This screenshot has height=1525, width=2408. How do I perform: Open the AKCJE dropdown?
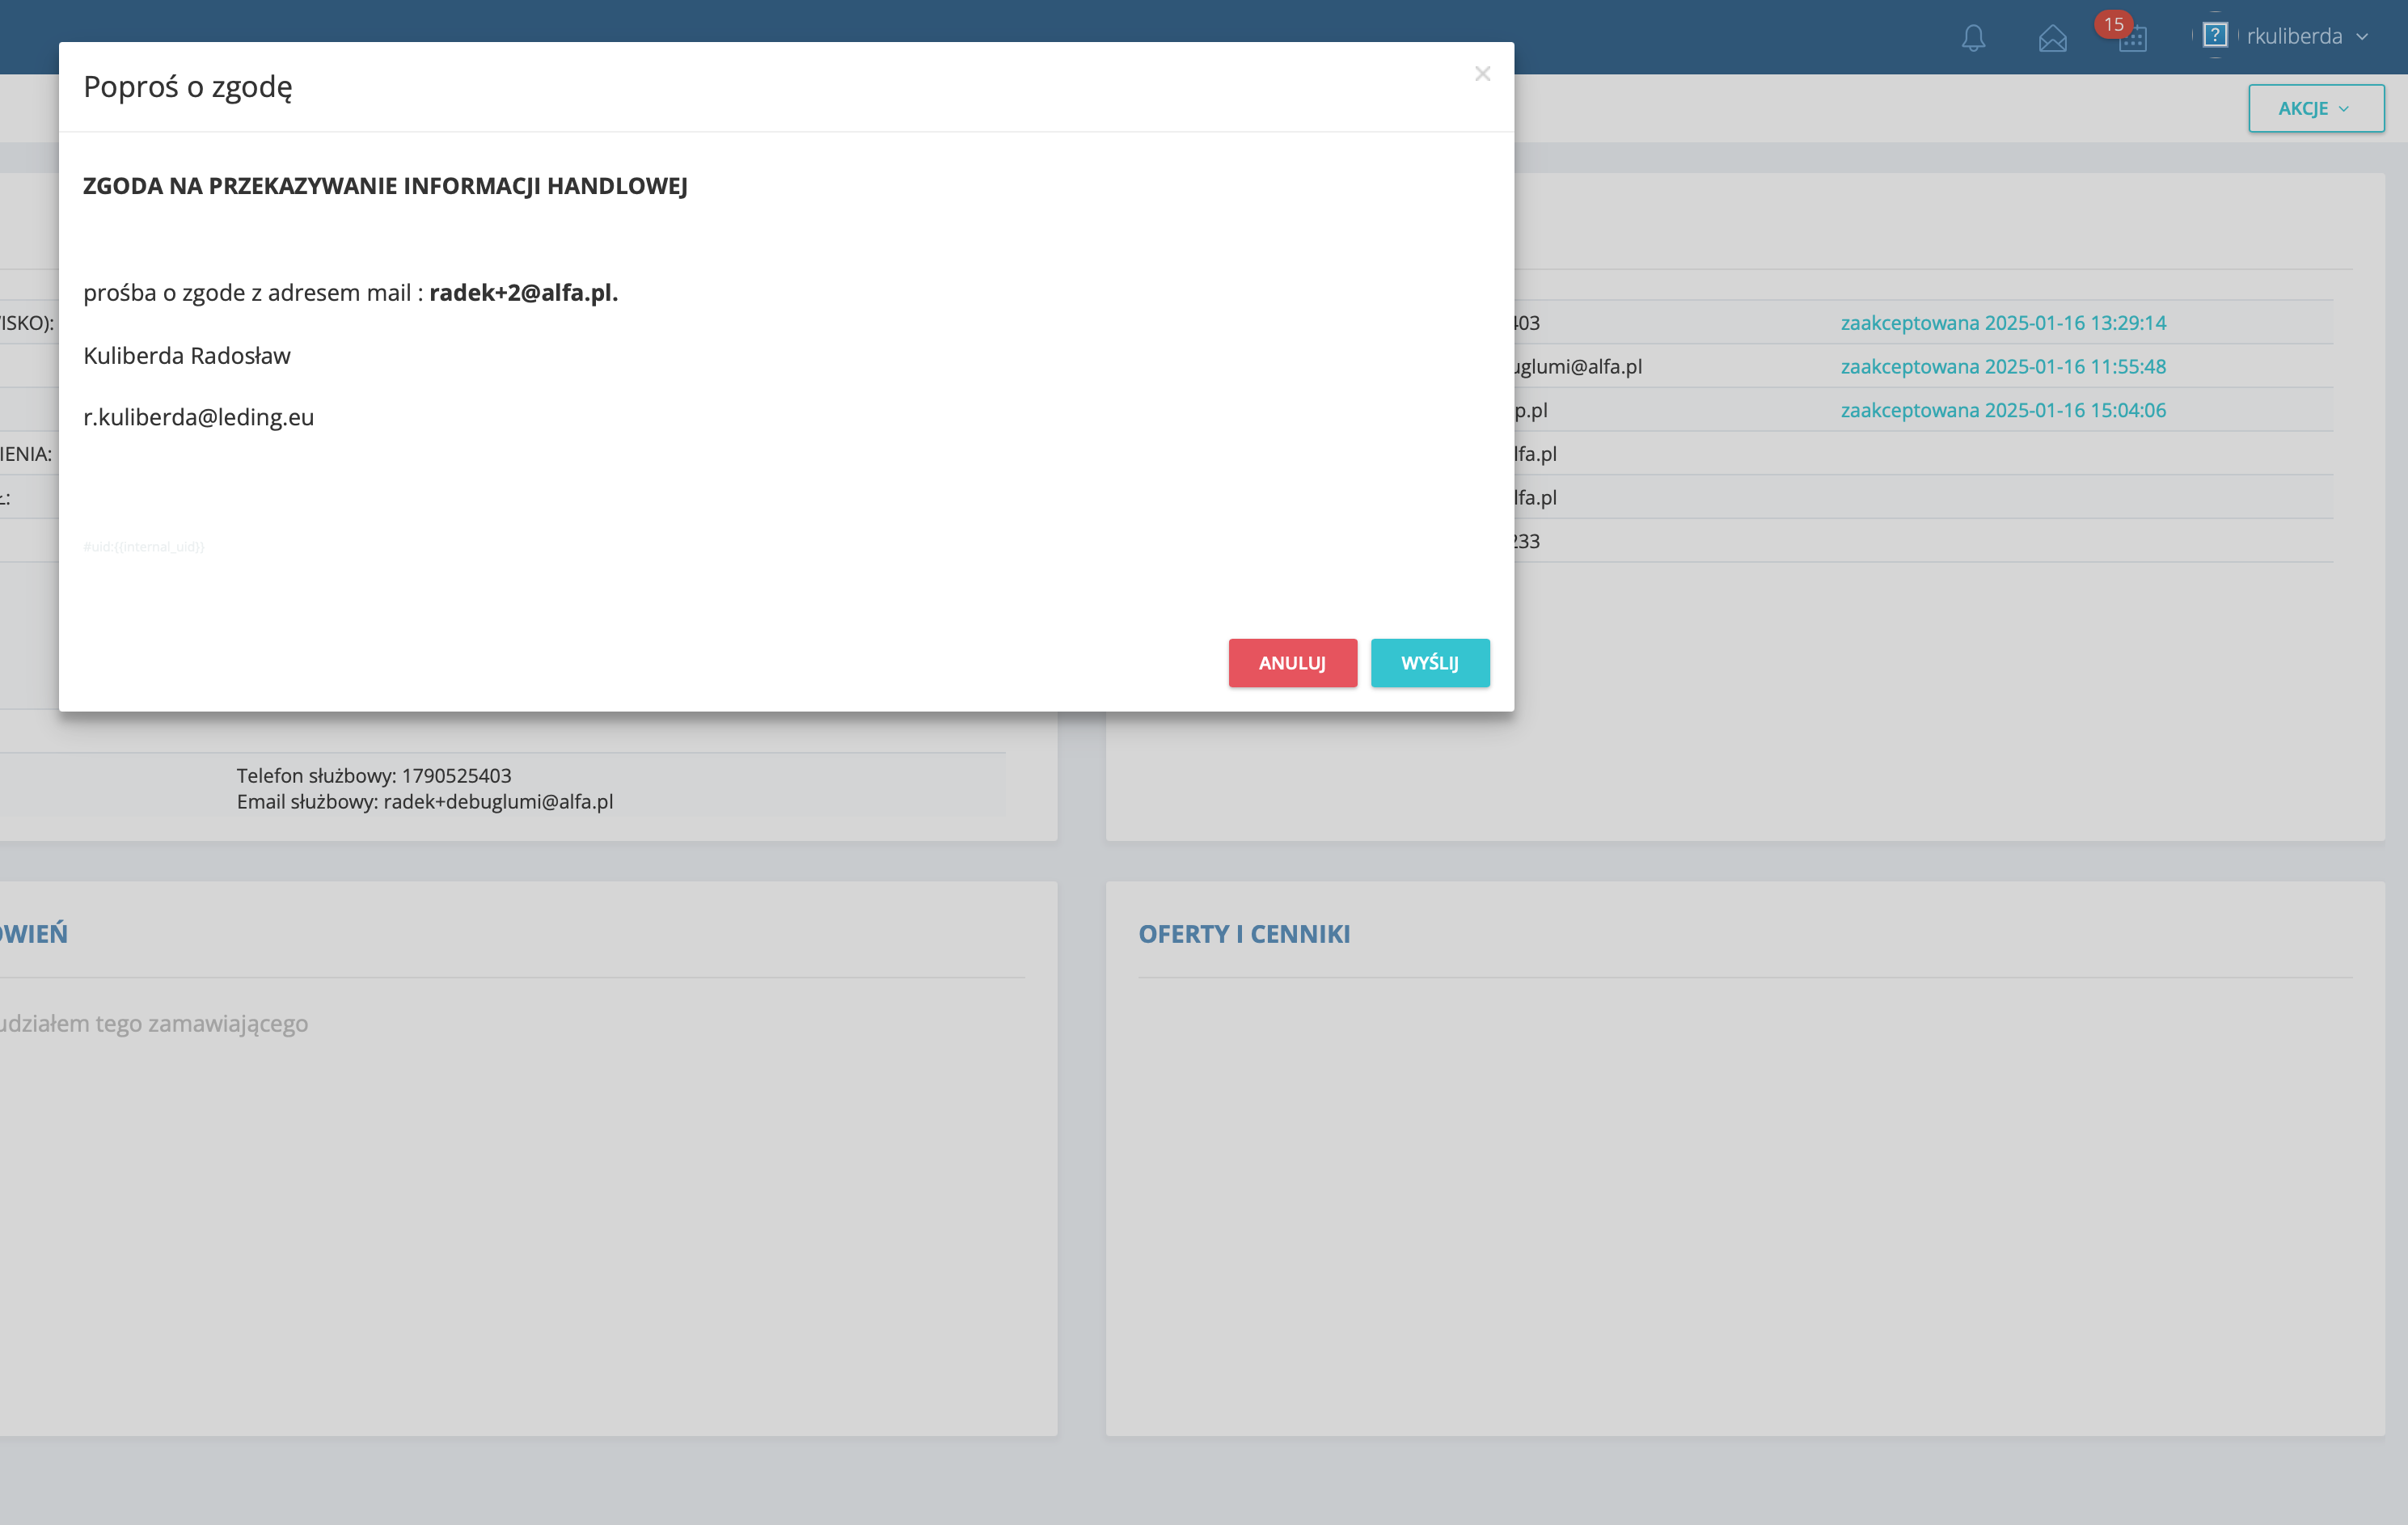pyautogui.click(x=2316, y=108)
